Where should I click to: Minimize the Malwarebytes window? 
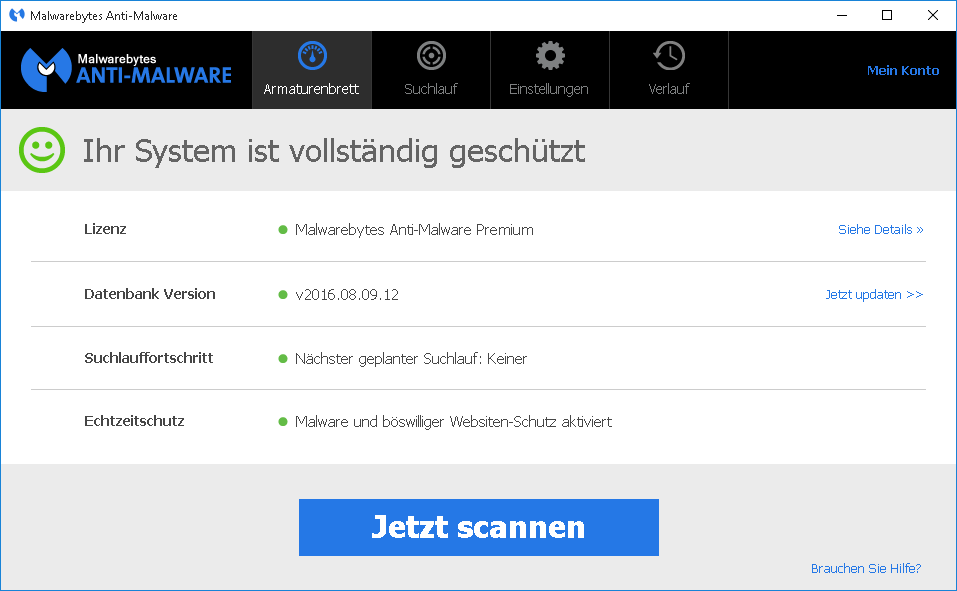point(842,15)
